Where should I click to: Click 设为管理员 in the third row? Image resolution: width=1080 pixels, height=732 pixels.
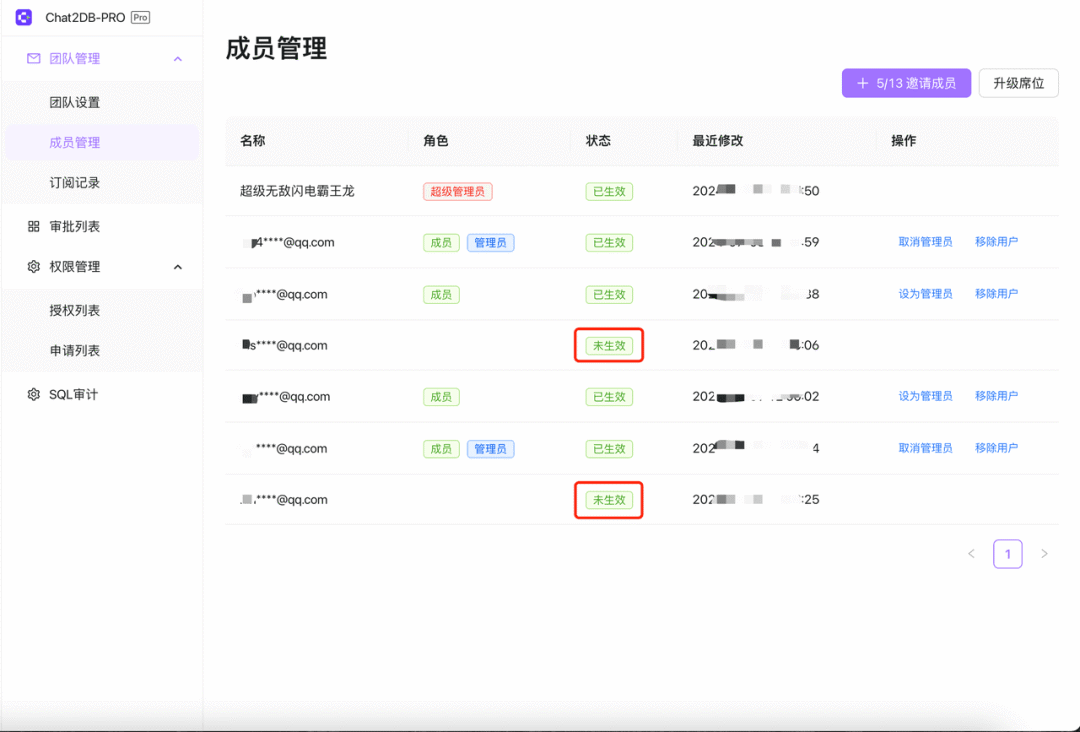pos(925,294)
